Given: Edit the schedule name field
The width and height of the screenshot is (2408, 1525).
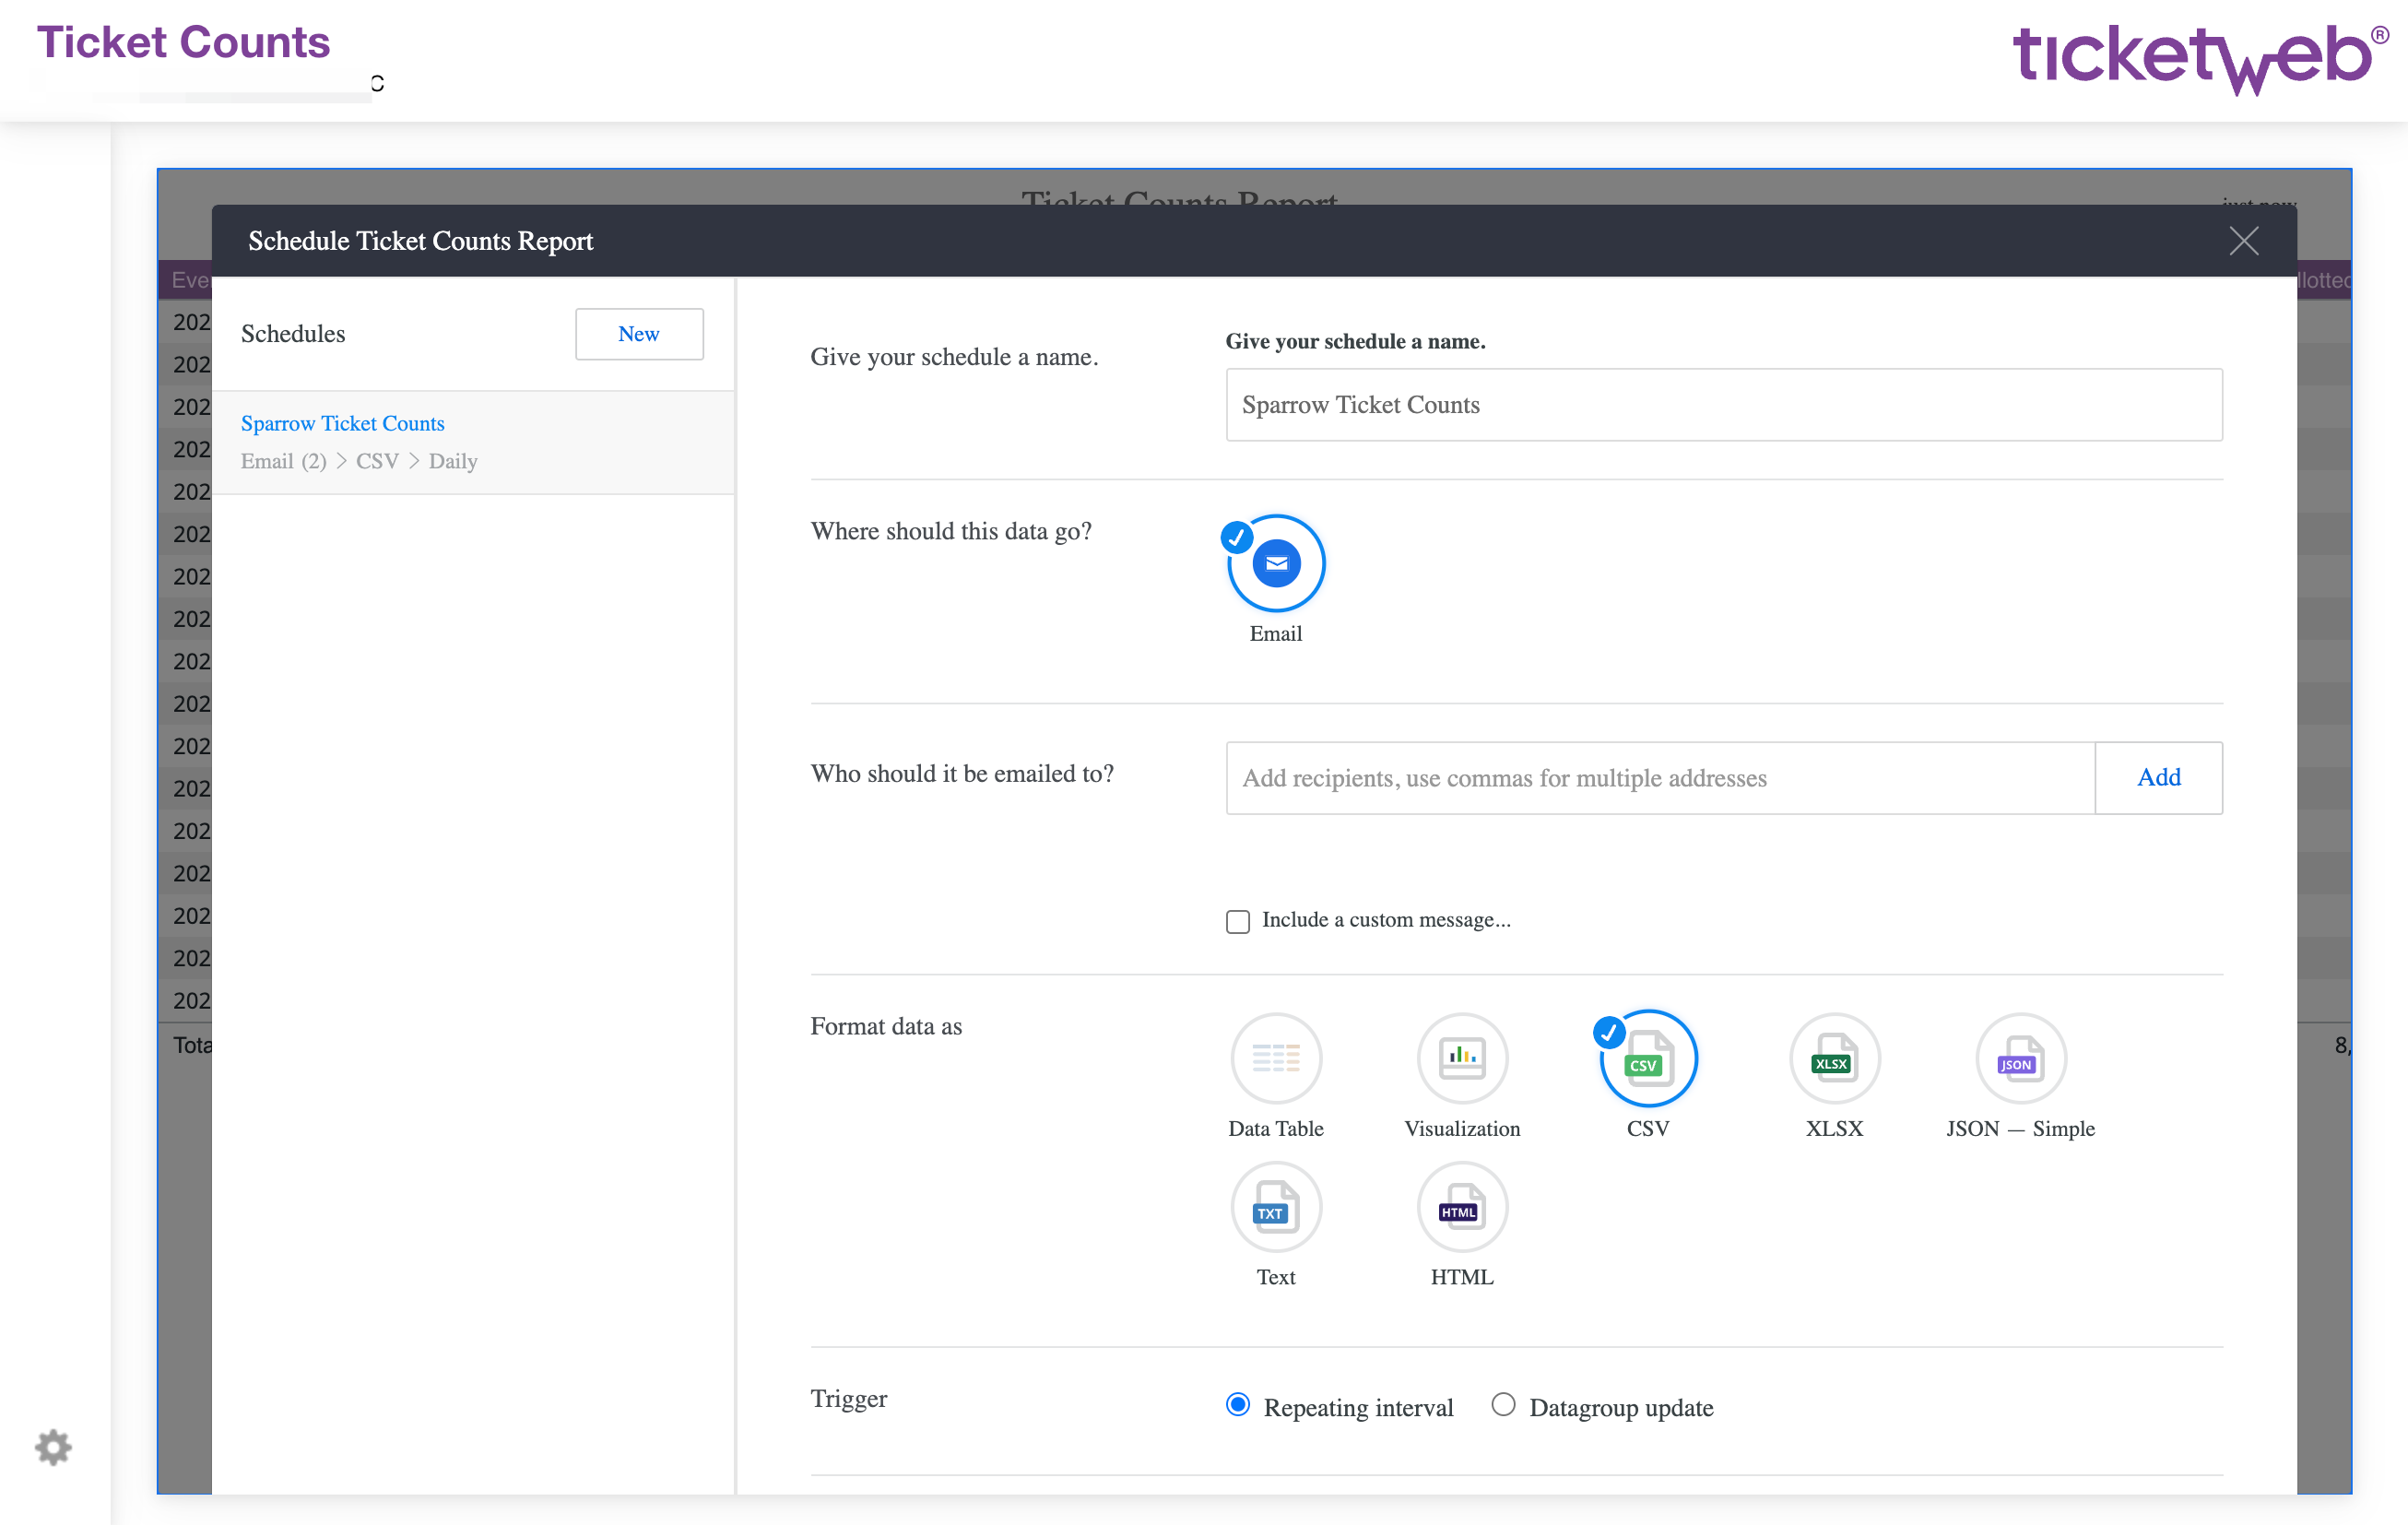Looking at the screenshot, I should (x=1724, y=405).
